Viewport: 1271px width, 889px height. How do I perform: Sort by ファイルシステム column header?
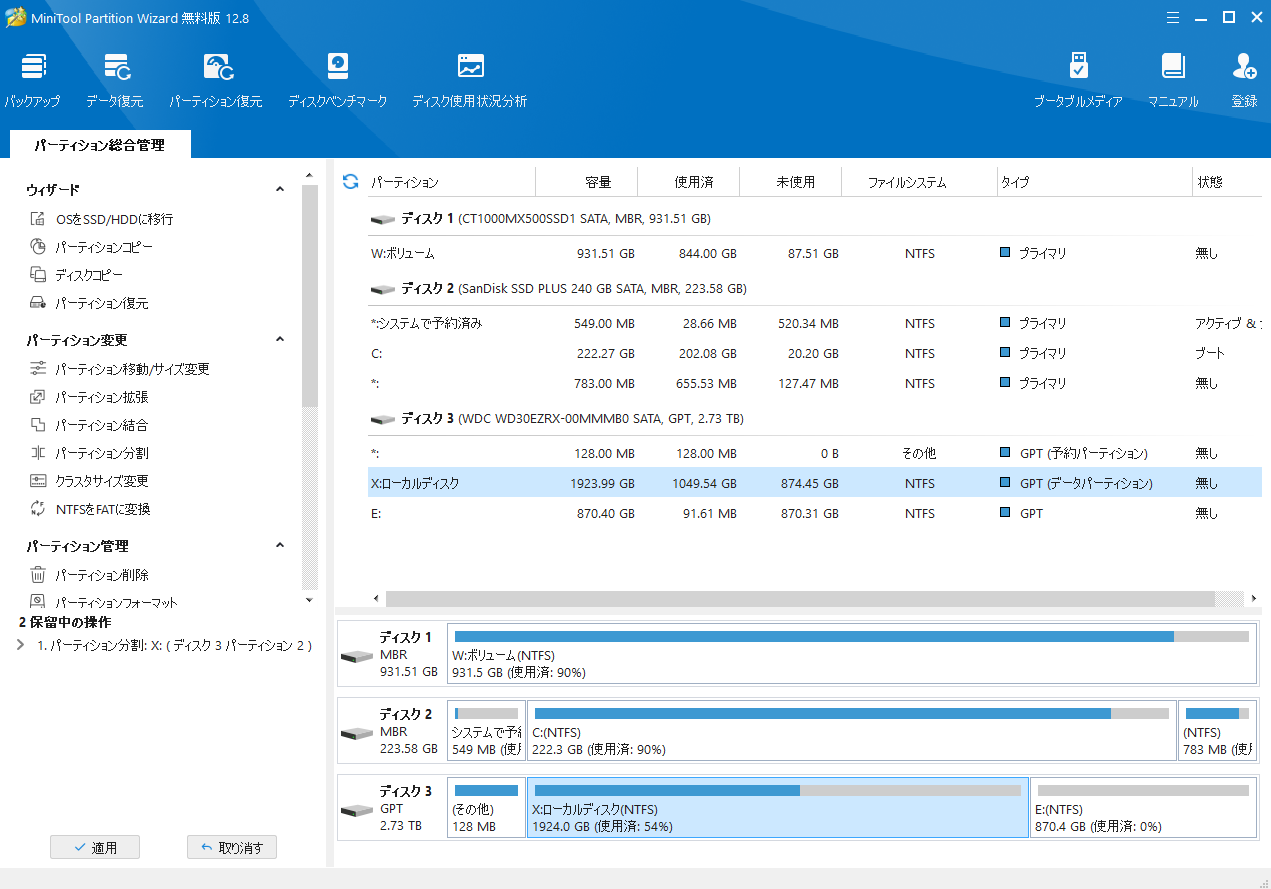point(906,182)
